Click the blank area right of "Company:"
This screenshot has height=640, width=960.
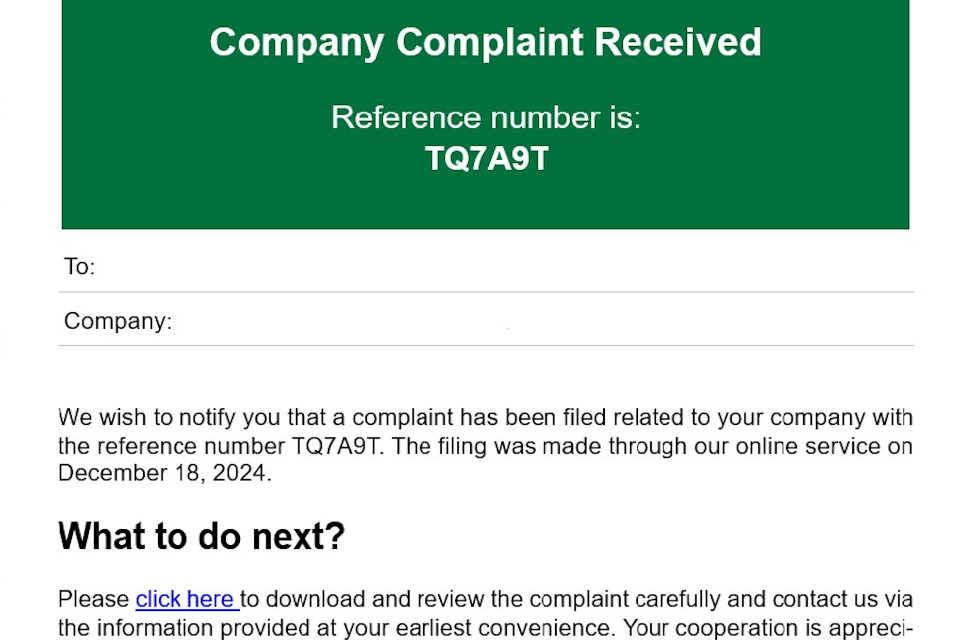click(540, 321)
